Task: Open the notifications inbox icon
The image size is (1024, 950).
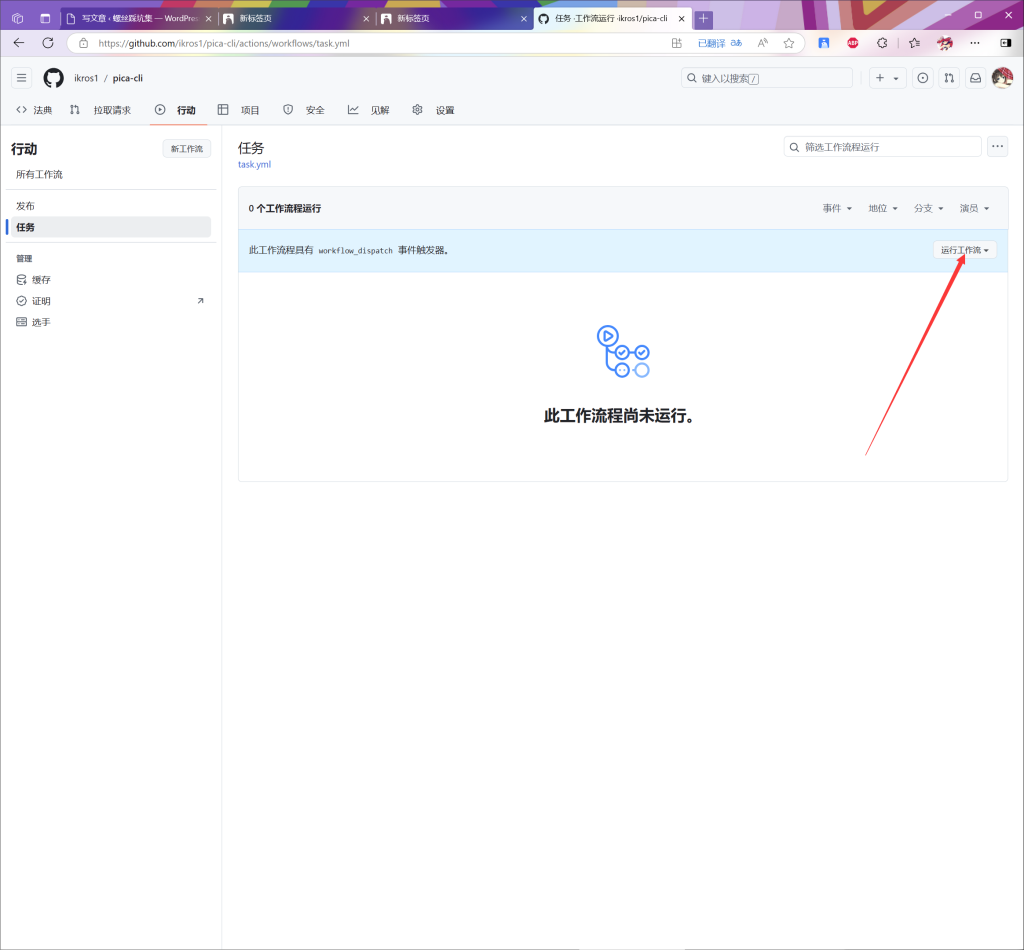Action: [975, 78]
